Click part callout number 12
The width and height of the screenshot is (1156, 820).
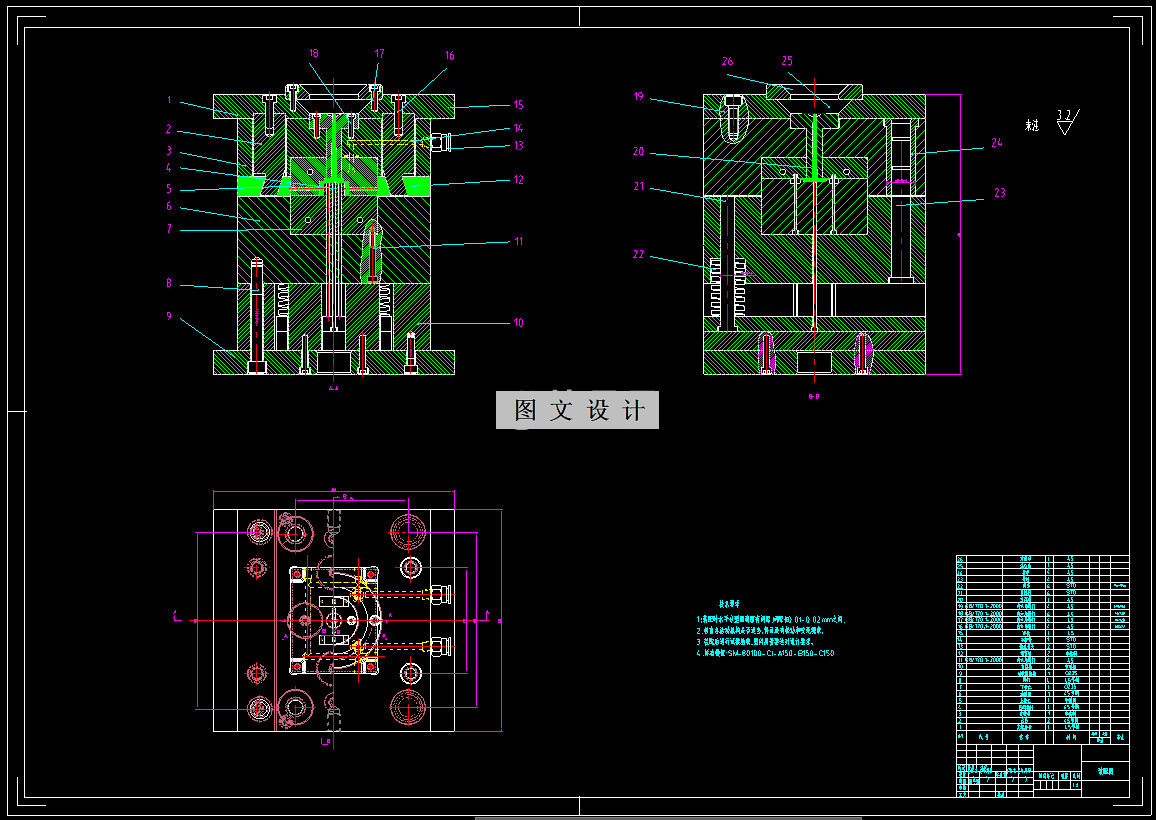(518, 179)
